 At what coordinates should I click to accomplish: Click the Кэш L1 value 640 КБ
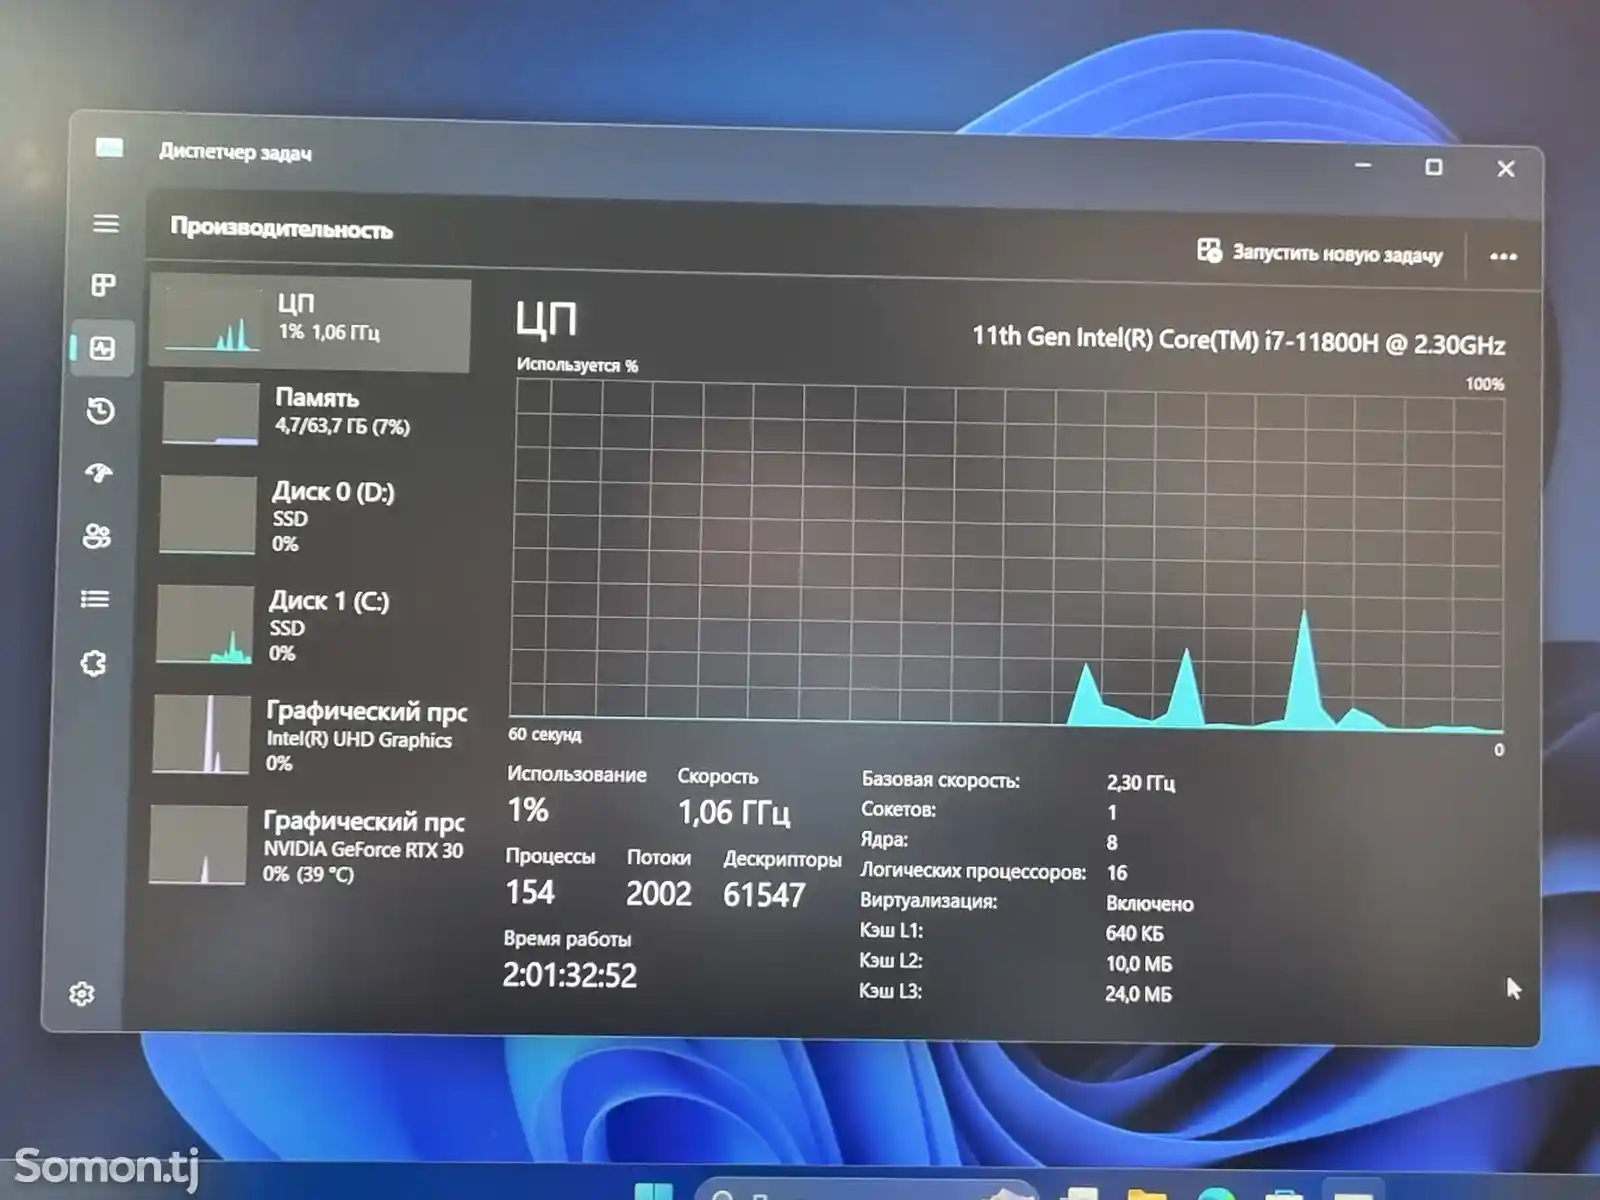[1134, 933]
